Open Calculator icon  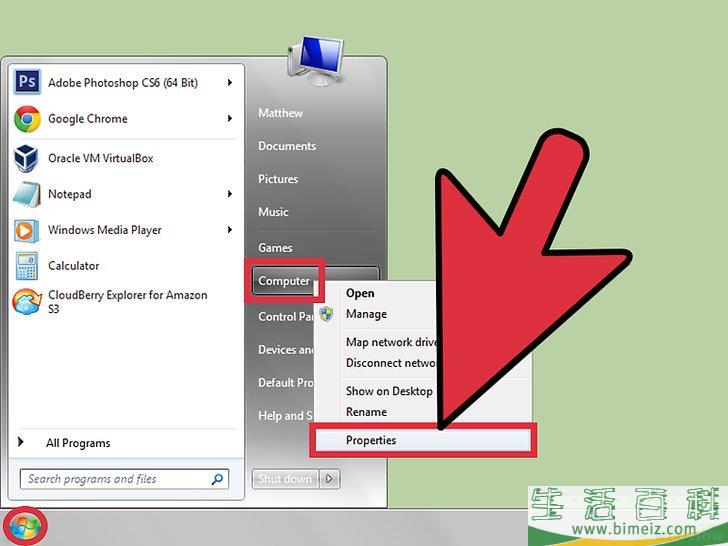pos(26,266)
